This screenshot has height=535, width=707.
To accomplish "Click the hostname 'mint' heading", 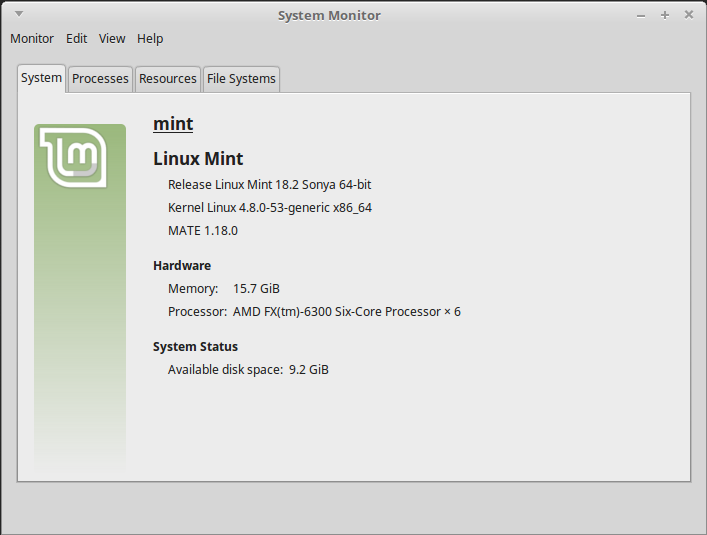I will click(173, 124).
